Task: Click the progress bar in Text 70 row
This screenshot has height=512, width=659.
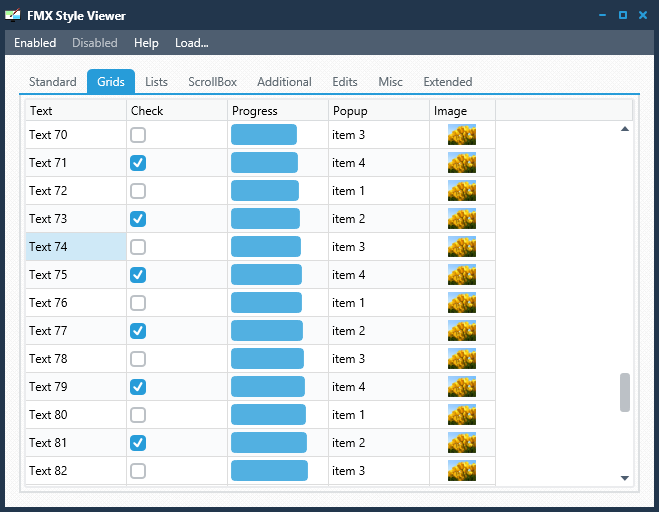Action: [x=264, y=135]
